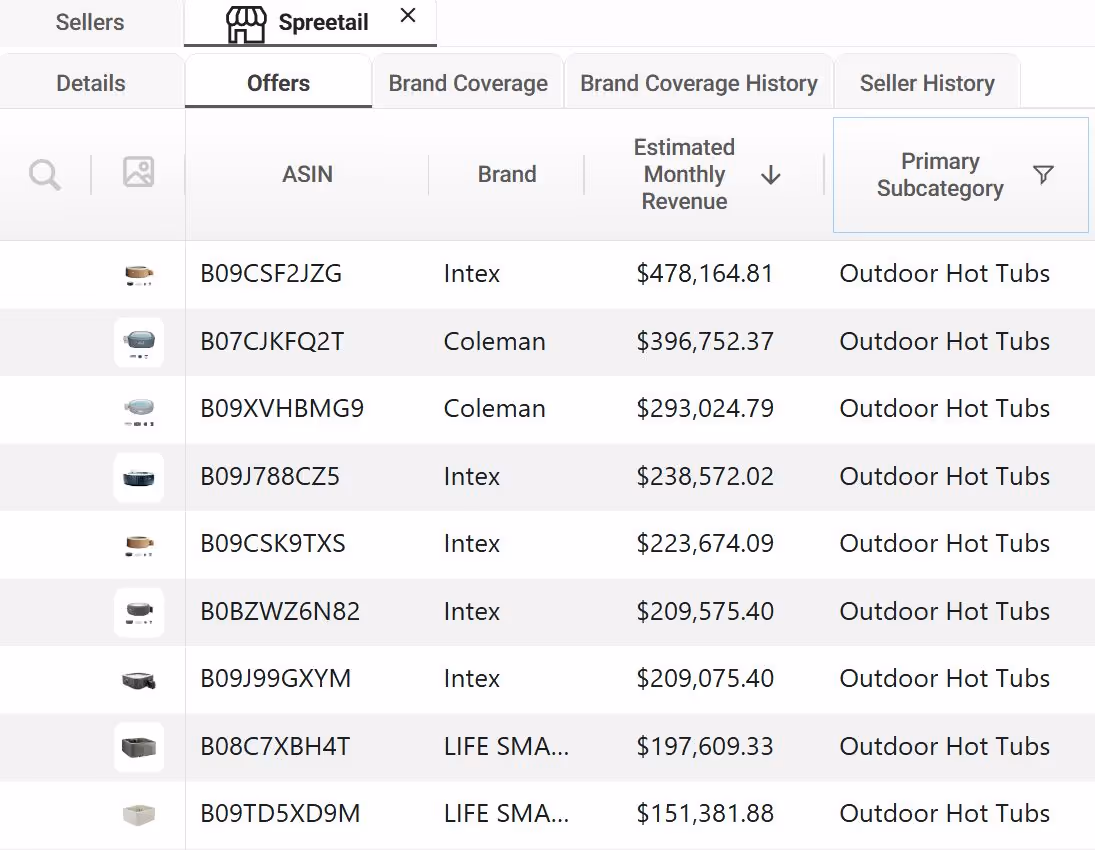Close the Spreetail tab
1095x850 pixels.
coord(408,15)
